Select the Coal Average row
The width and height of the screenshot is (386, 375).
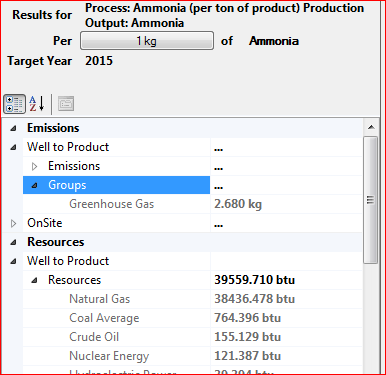tap(192, 318)
